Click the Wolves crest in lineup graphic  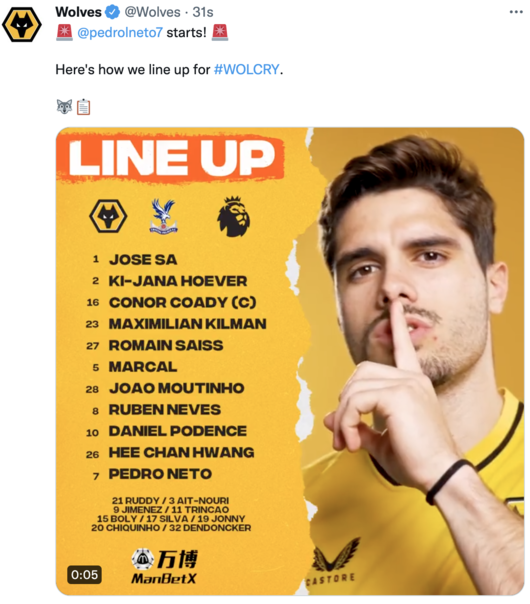pos(108,216)
